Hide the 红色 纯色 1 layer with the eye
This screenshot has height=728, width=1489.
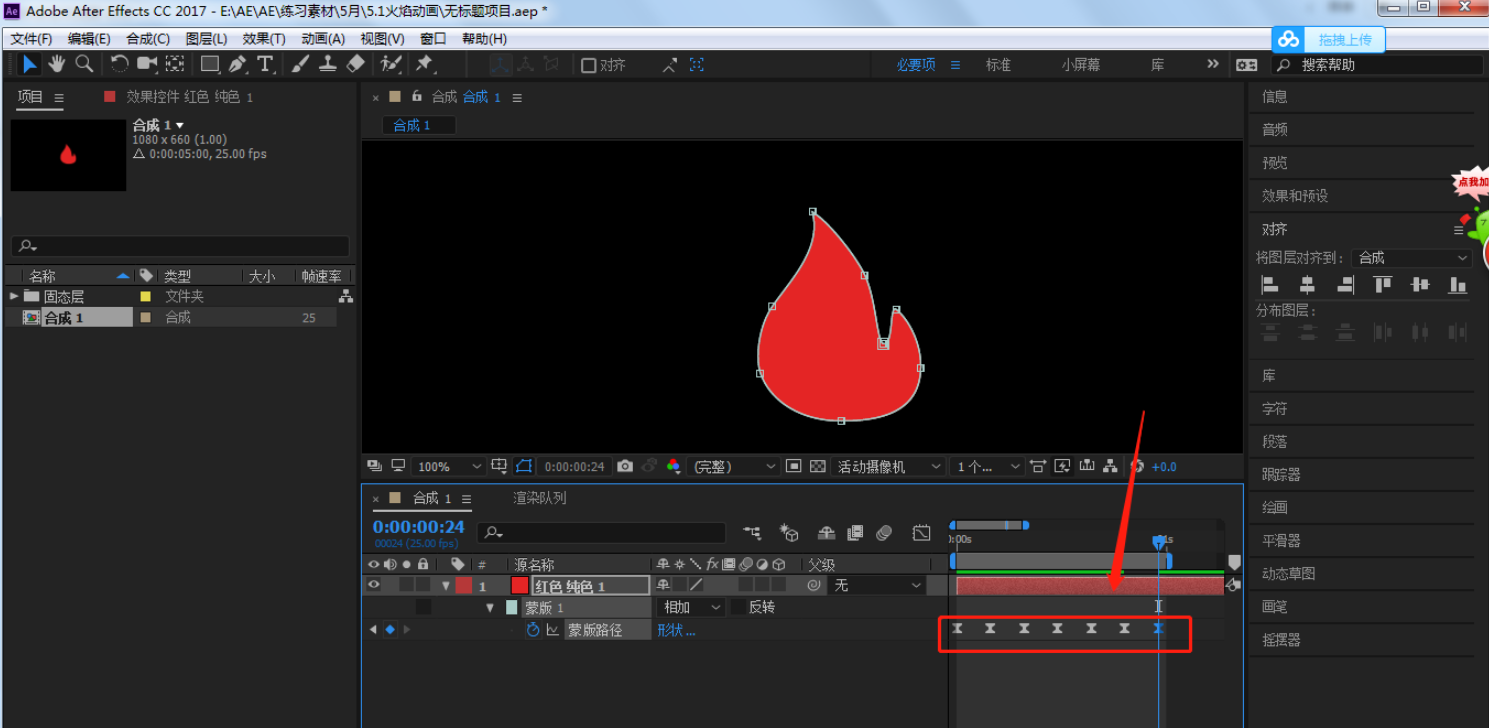pyautogui.click(x=374, y=585)
